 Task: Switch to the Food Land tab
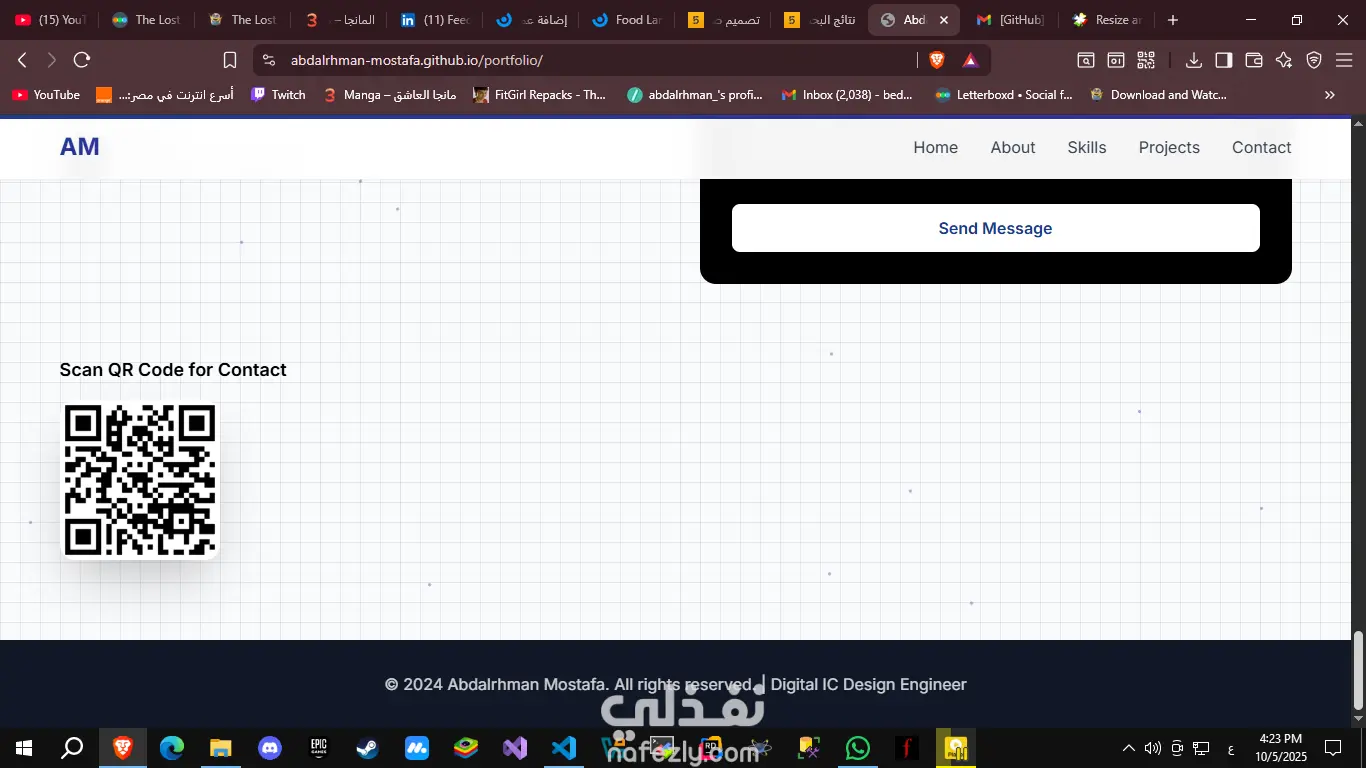(x=628, y=20)
